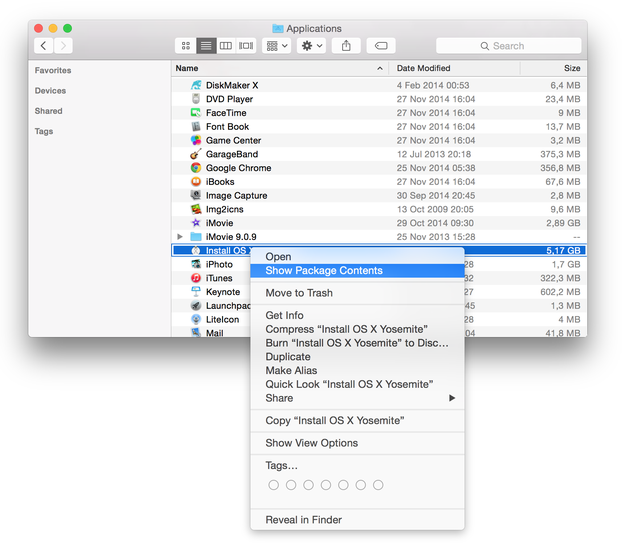
Task: Click the DVD Player app icon
Action: point(196,99)
